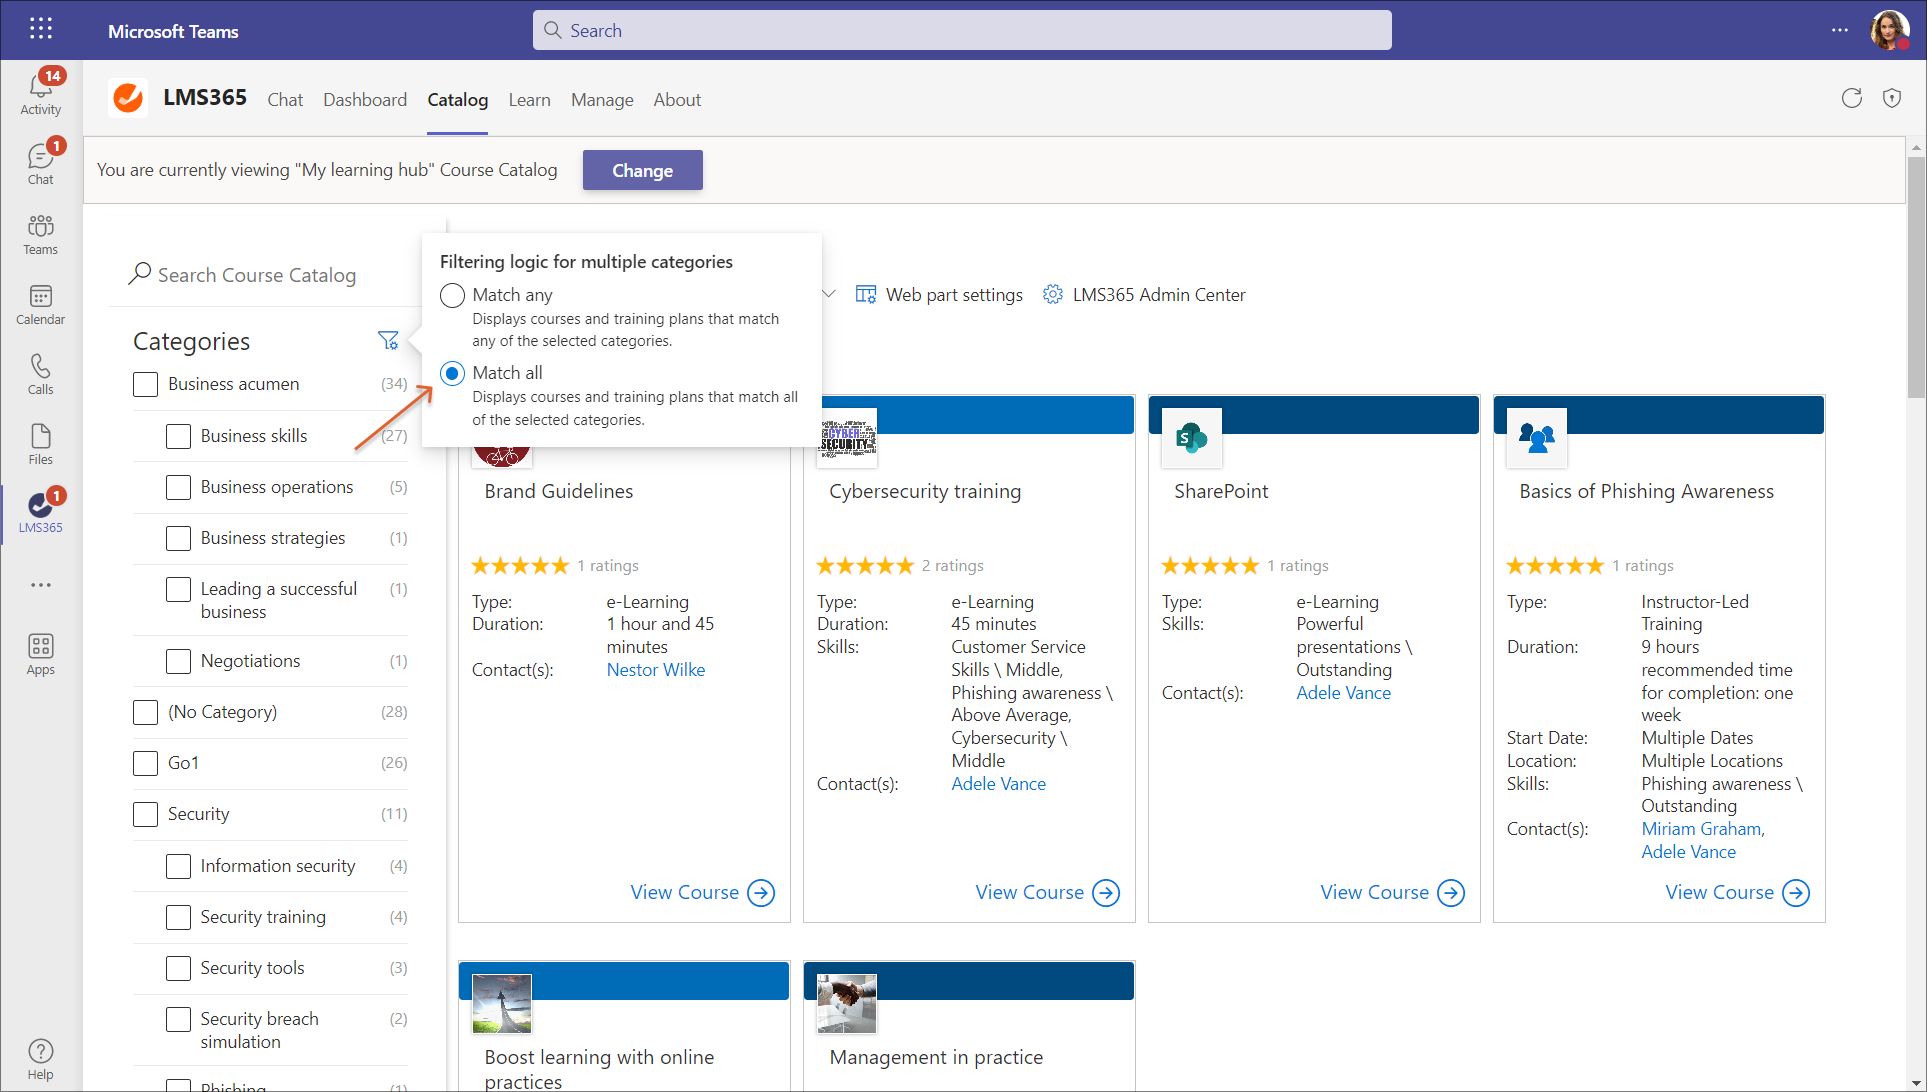Click the SharePoint course thumbnail
The image size is (1927, 1092).
1192,438
